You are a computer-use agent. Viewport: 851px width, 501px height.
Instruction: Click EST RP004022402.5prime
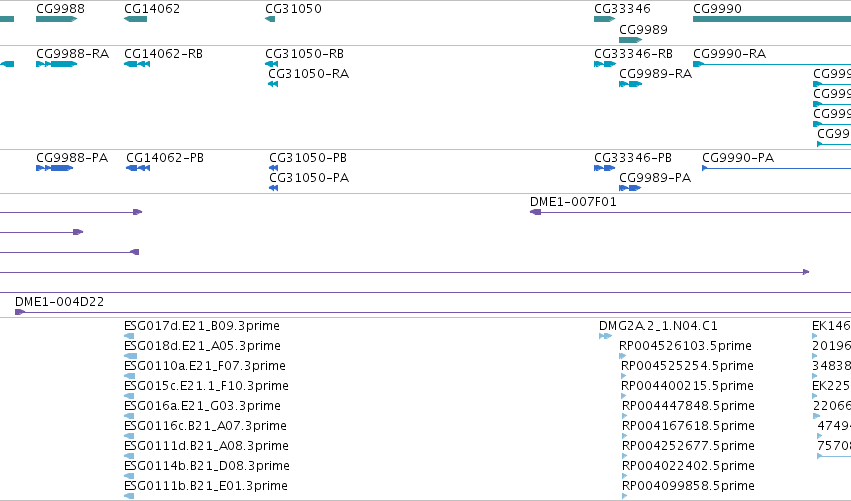[688, 466]
